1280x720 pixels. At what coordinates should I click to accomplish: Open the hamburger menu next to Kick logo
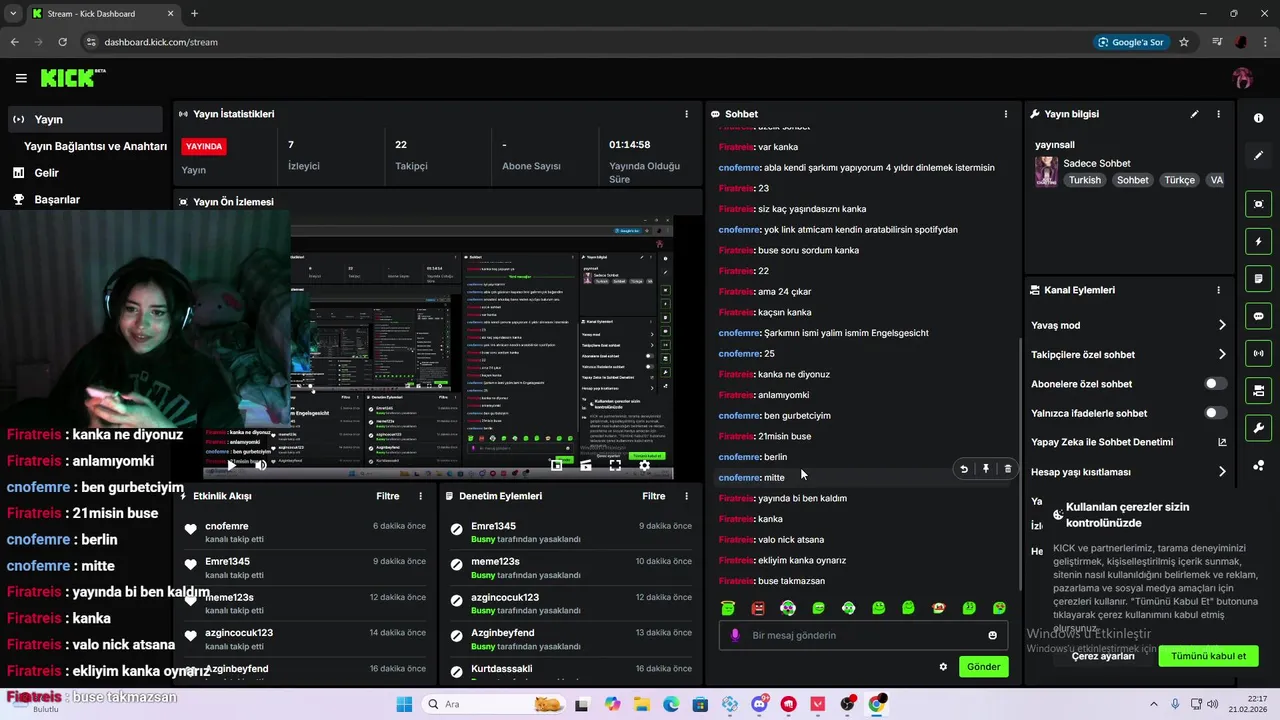(21, 78)
